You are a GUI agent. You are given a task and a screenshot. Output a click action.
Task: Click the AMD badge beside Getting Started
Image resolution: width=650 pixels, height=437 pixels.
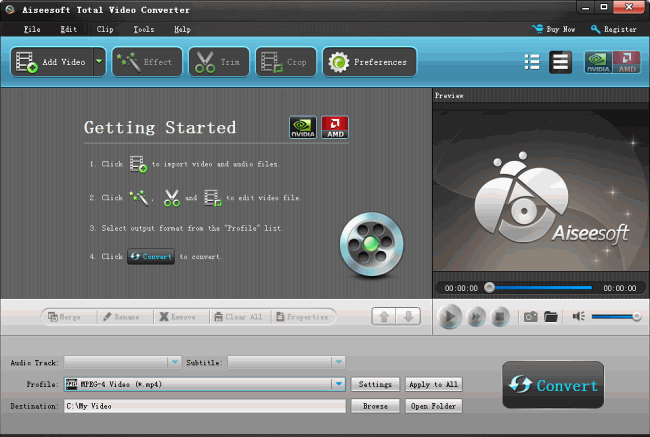335,127
